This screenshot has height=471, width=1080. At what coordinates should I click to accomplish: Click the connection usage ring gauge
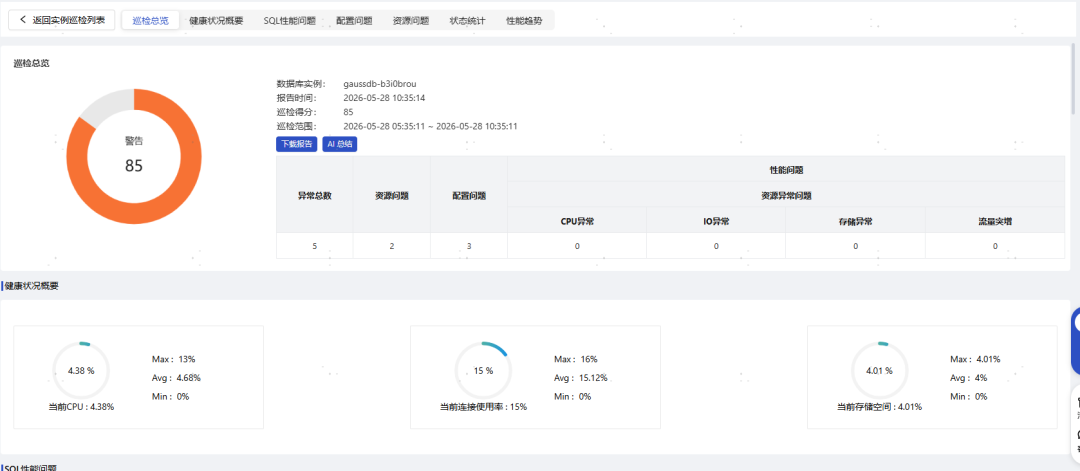[x=484, y=370]
